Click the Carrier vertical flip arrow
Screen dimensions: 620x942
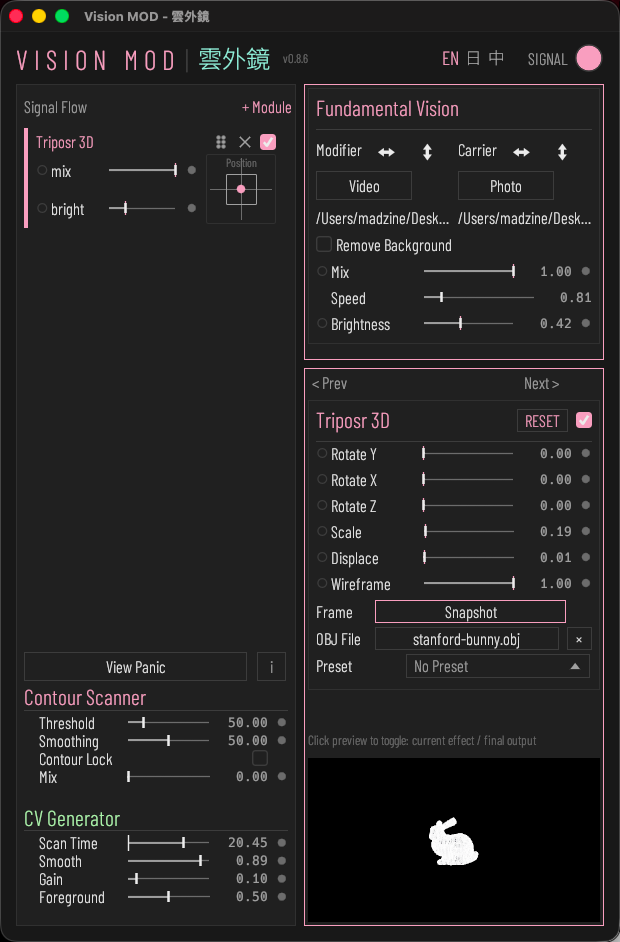pyautogui.click(x=562, y=152)
